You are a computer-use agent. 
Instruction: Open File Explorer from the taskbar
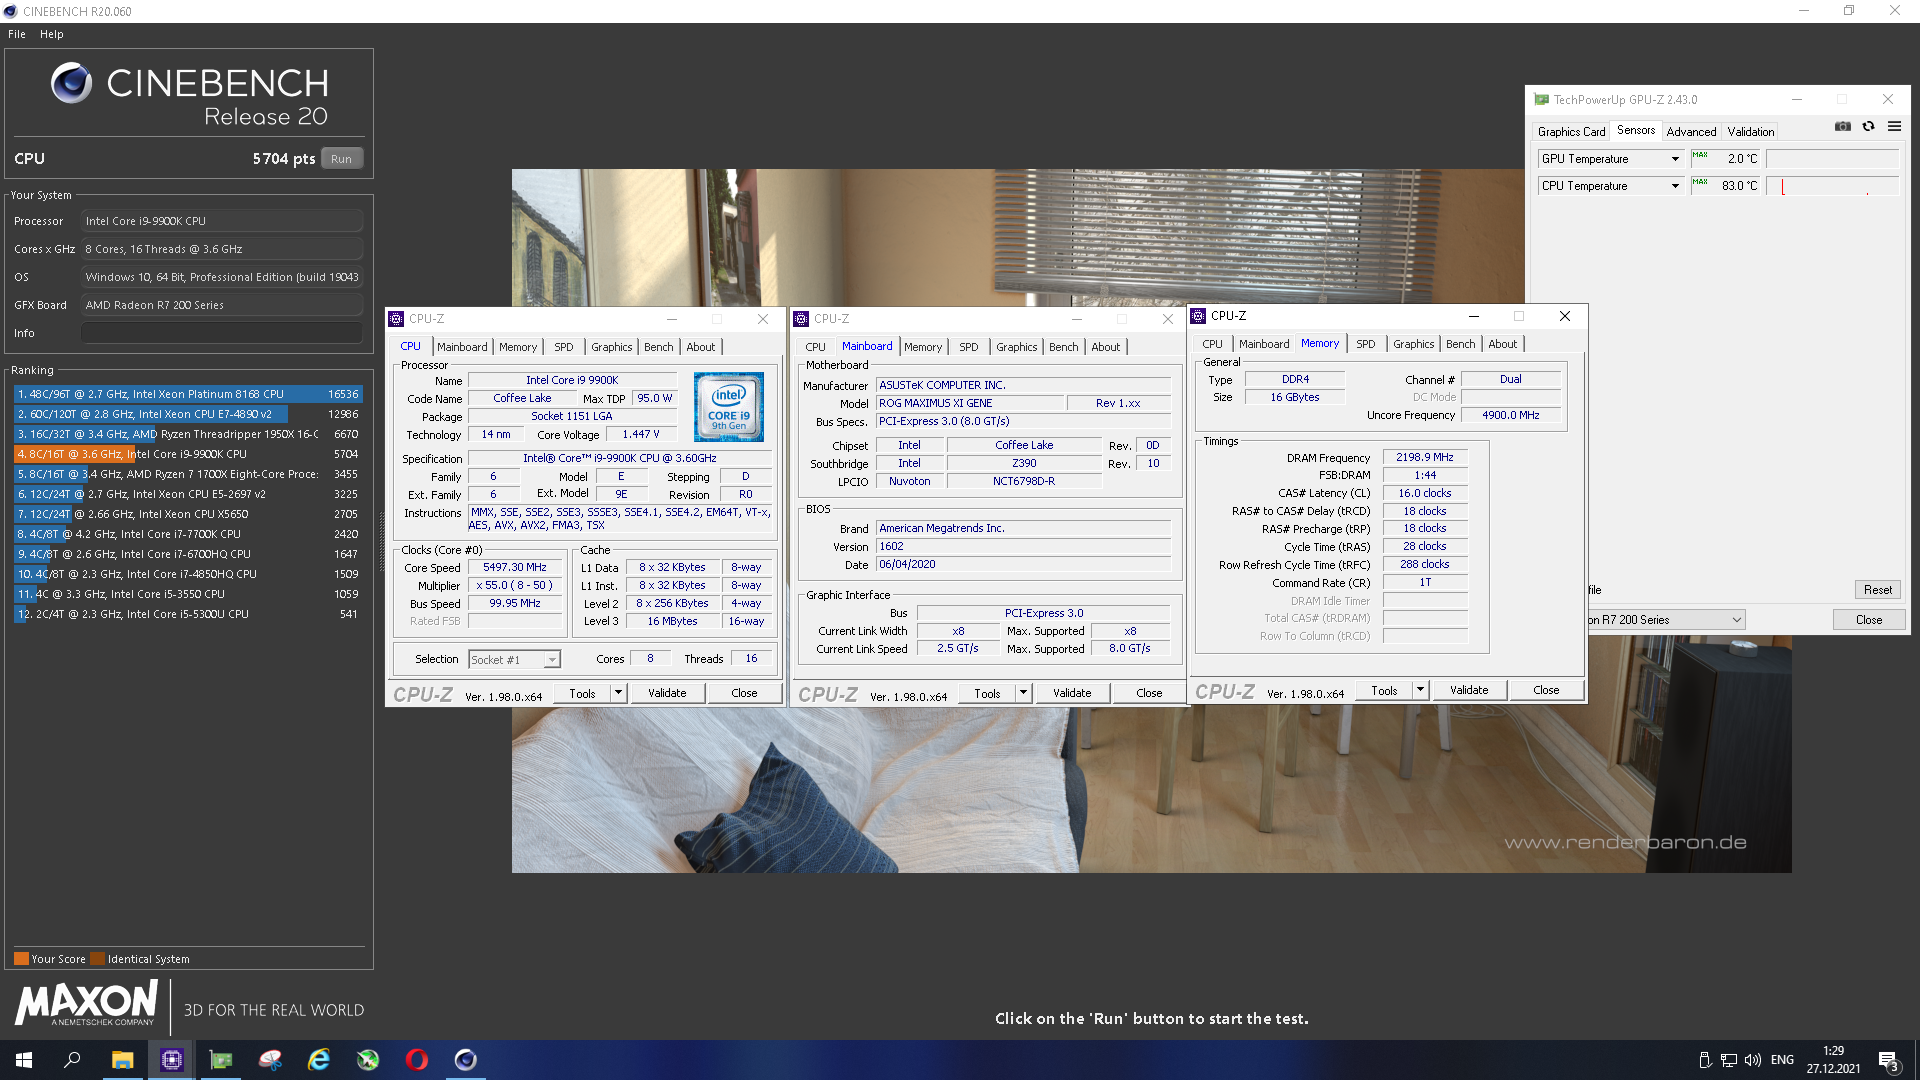(122, 1060)
